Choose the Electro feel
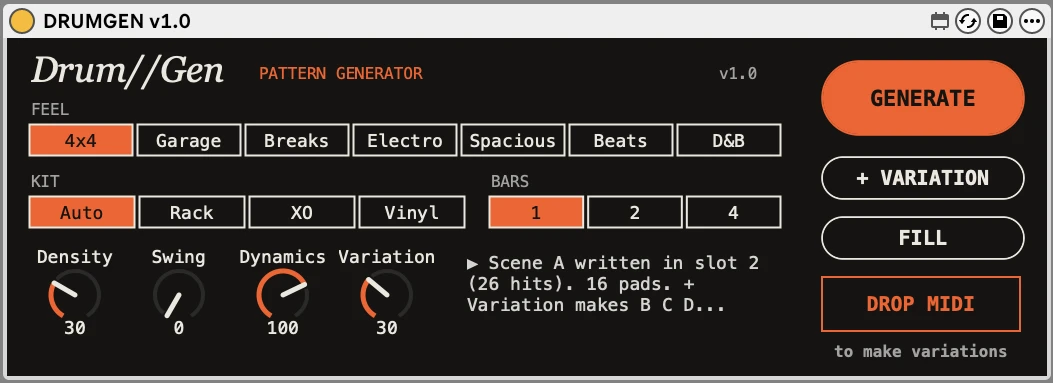This screenshot has width=1053, height=383. coord(404,140)
